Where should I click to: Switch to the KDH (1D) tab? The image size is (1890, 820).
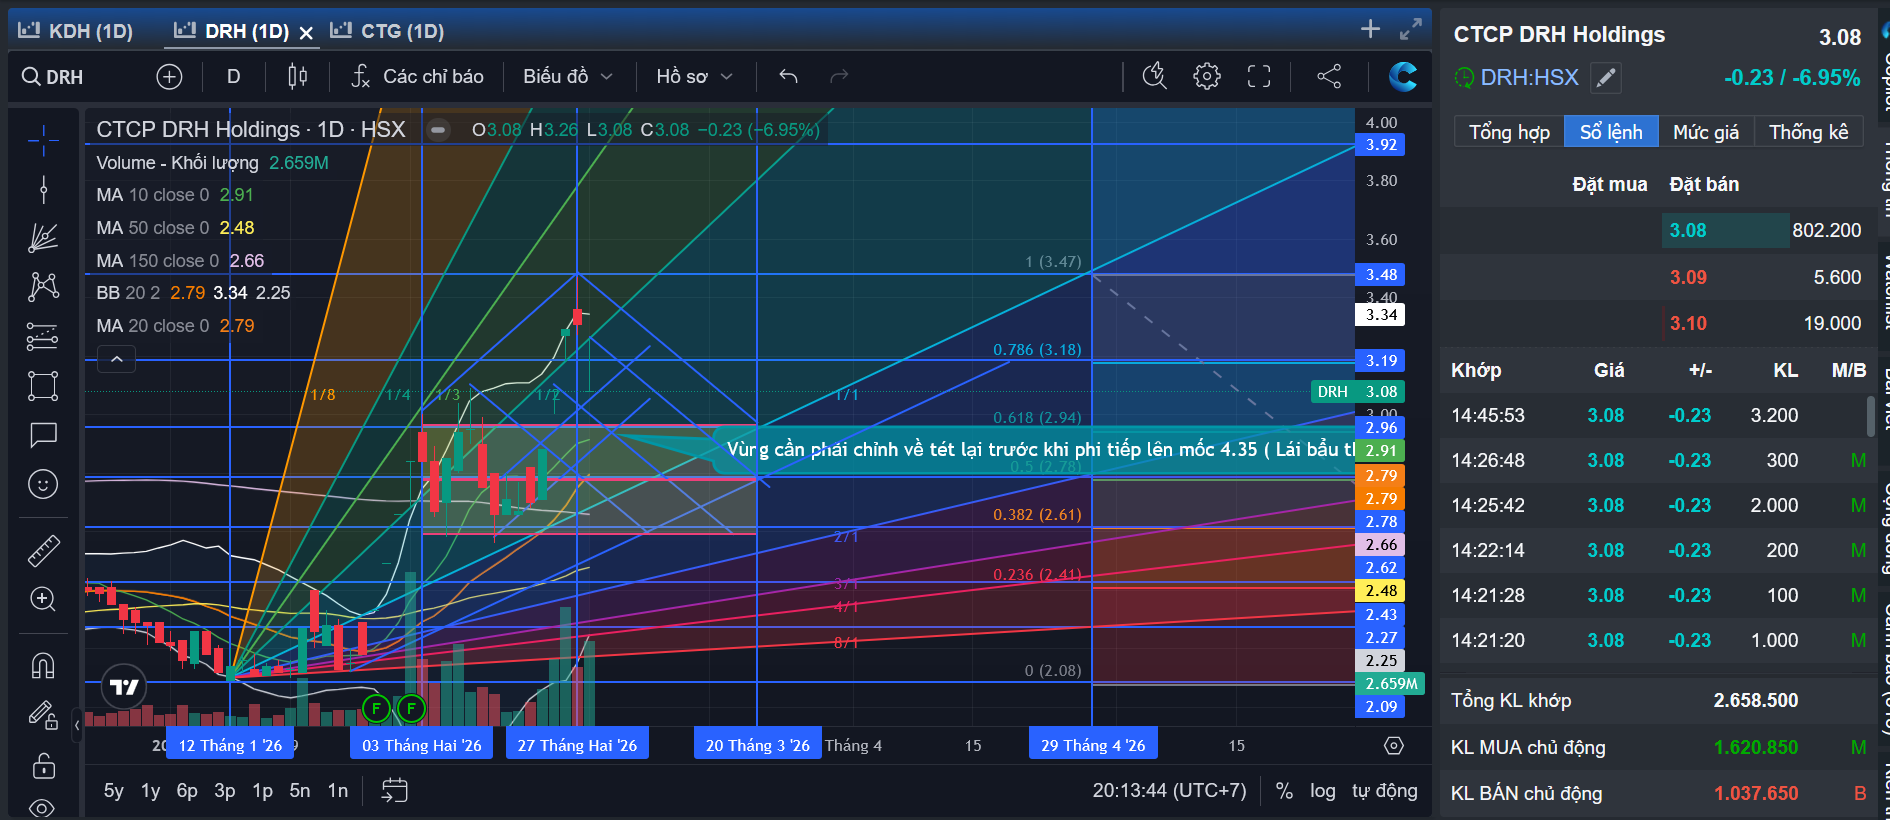(76, 31)
